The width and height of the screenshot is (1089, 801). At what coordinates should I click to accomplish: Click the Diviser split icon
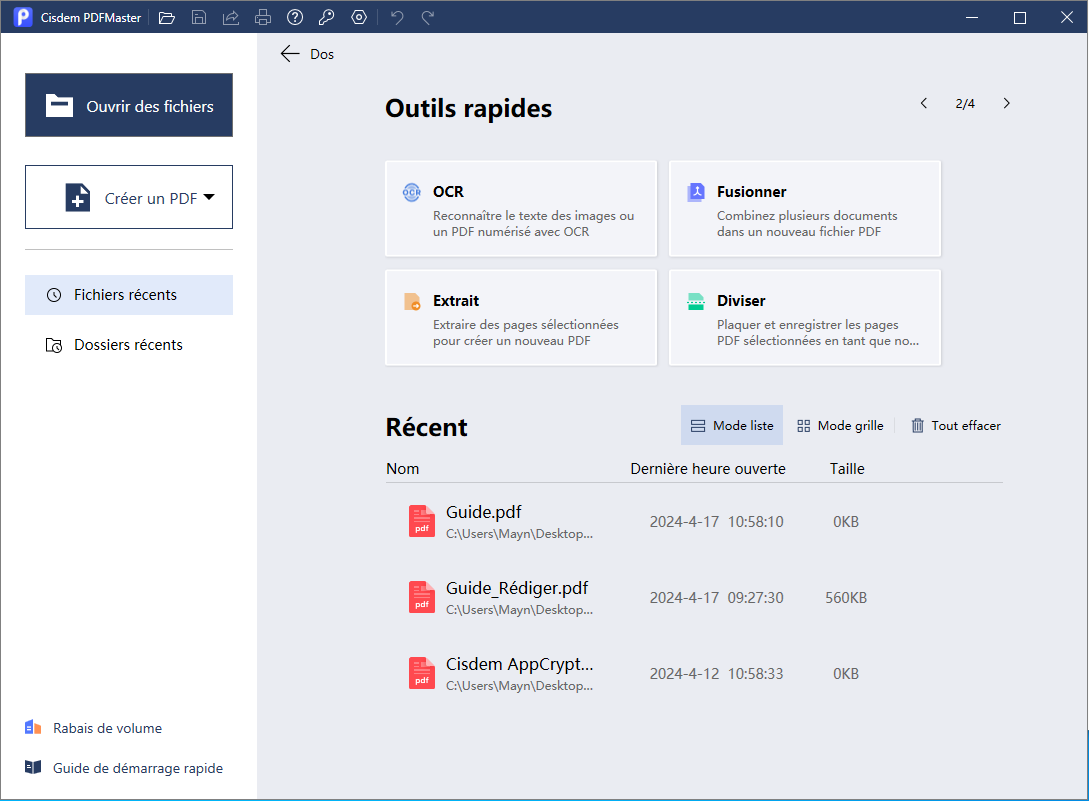[x=696, y=302]
